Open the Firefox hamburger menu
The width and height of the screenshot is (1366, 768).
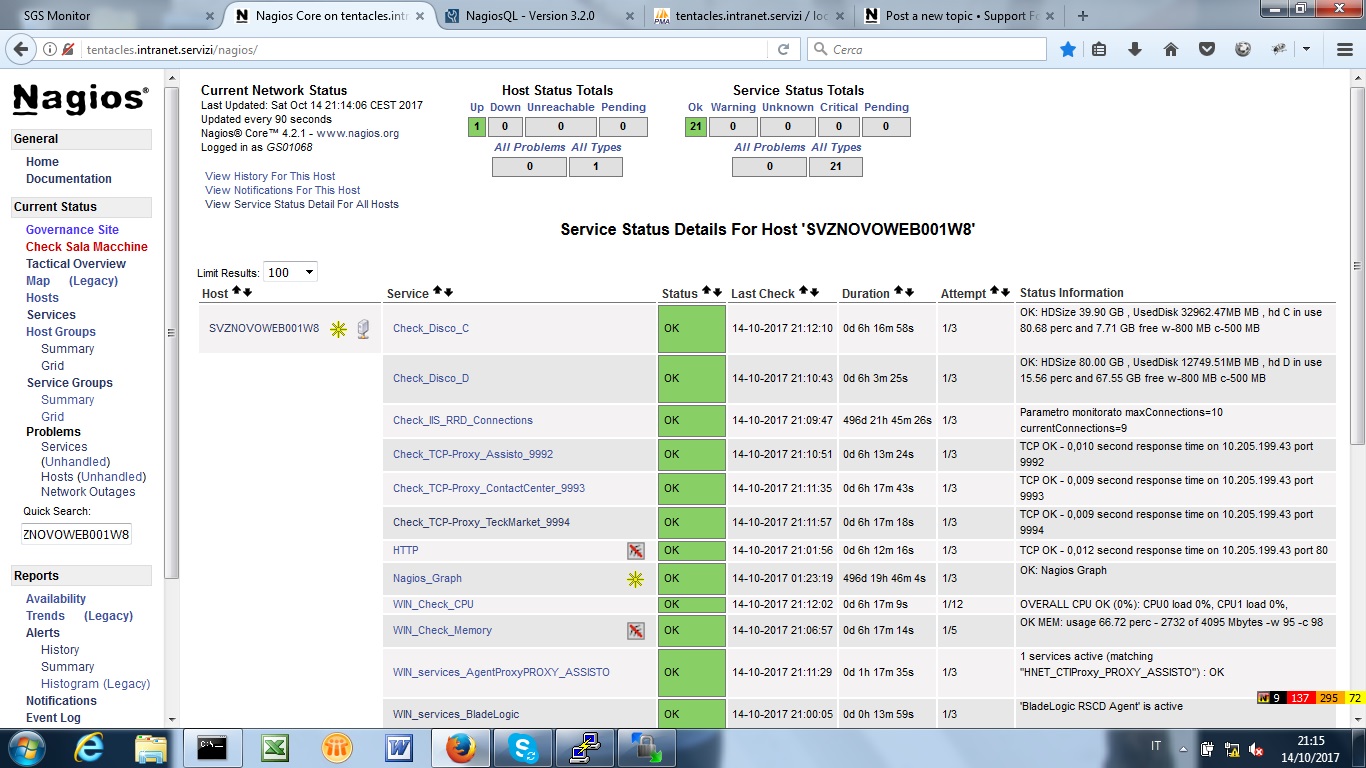(x=1345, y=49)
